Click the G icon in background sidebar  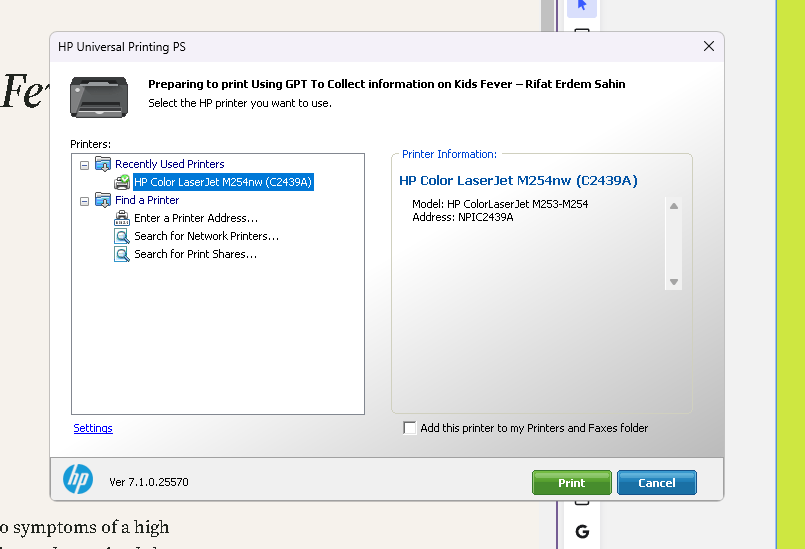582,532
